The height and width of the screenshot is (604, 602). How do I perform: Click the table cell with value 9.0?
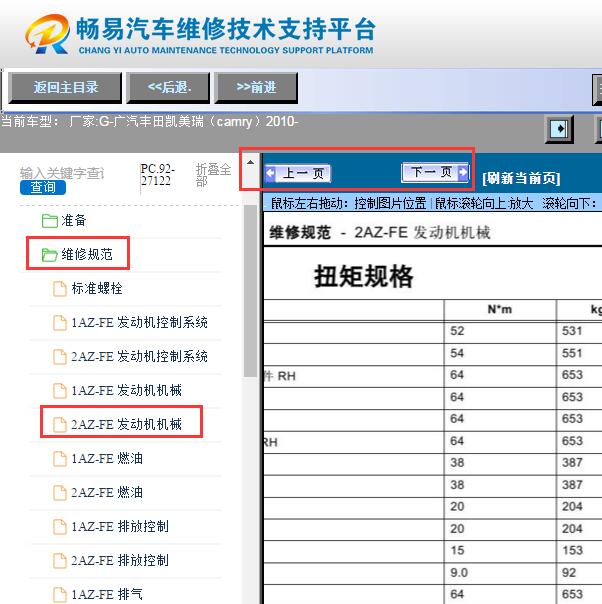tap(500, 573)
